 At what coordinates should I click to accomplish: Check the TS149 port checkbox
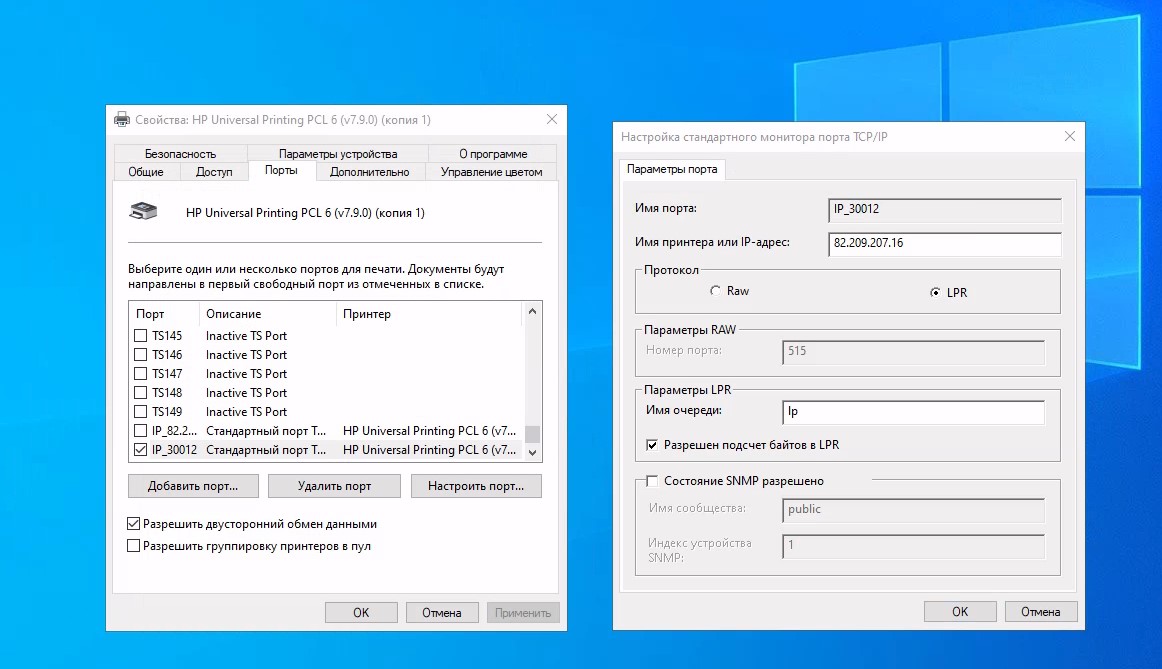click(140, 412)
